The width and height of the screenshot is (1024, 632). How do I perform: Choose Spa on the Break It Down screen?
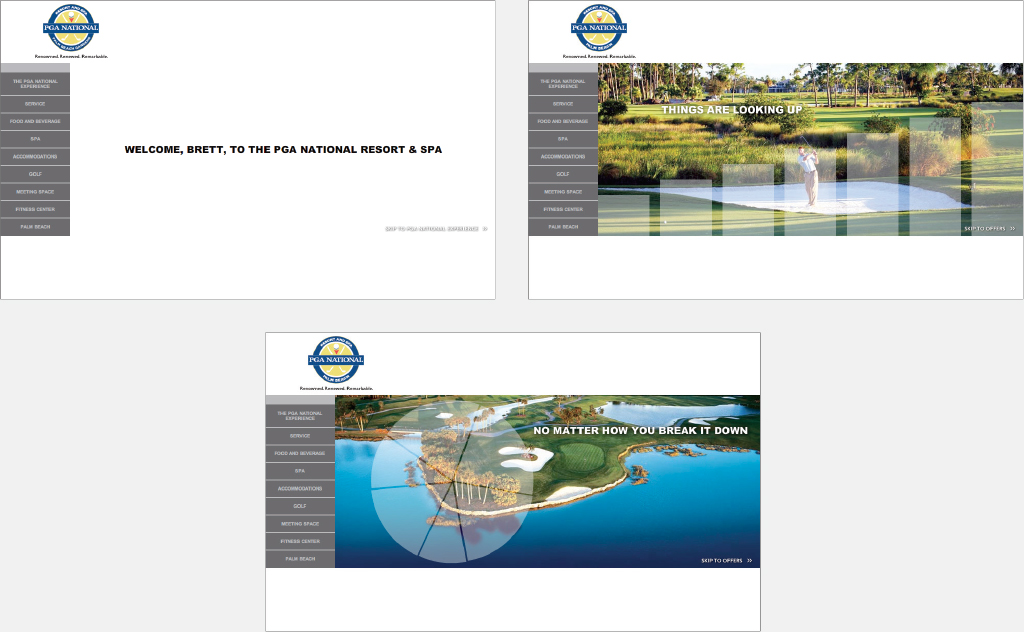click(x=300, y=471)
